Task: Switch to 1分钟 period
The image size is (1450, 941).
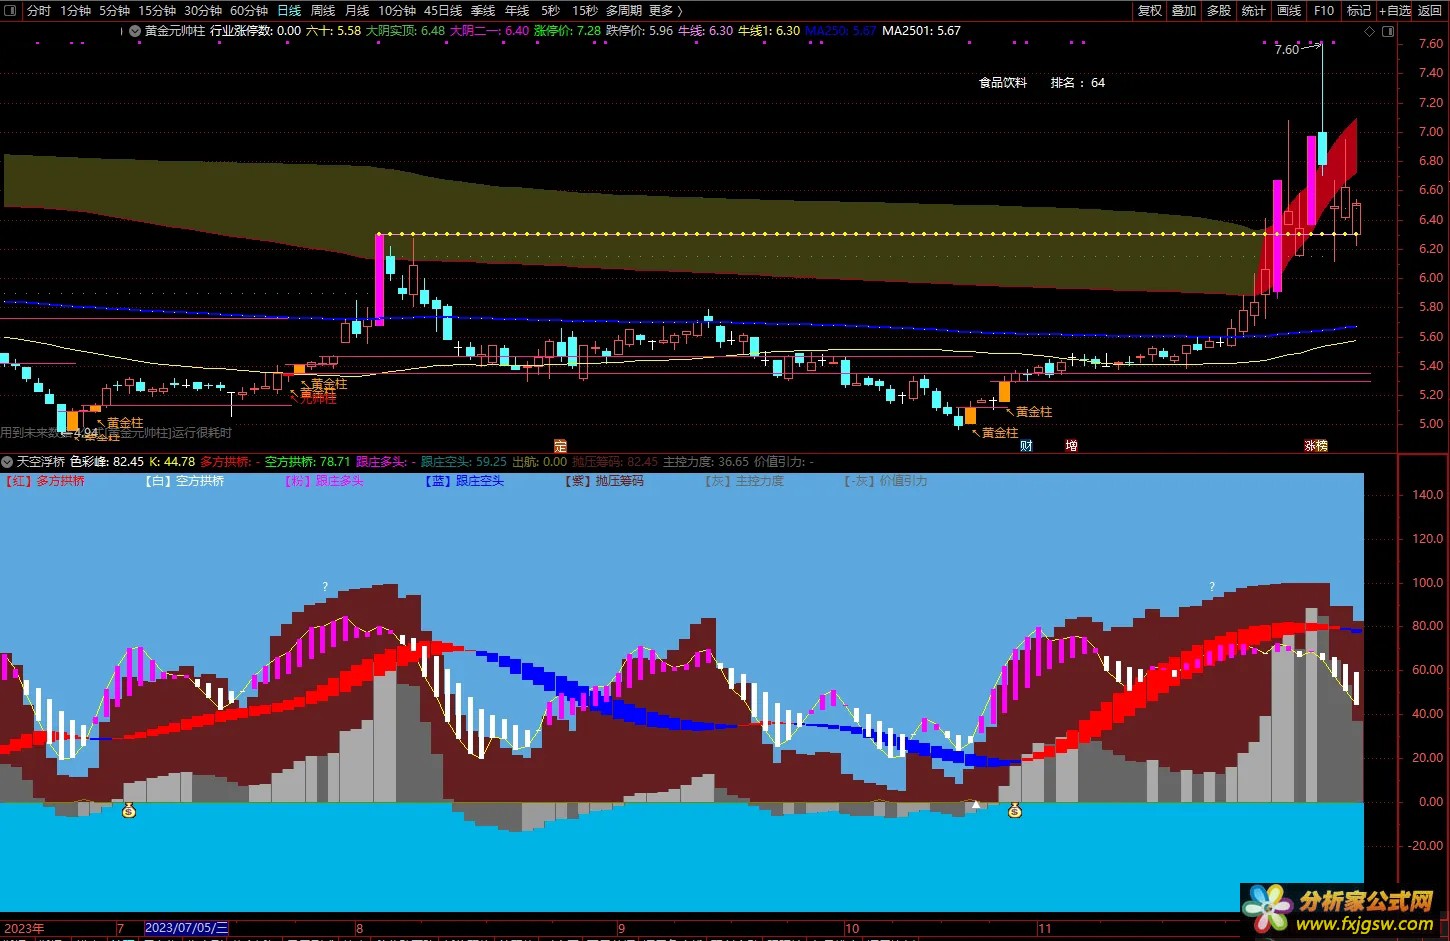Action: 75,10
